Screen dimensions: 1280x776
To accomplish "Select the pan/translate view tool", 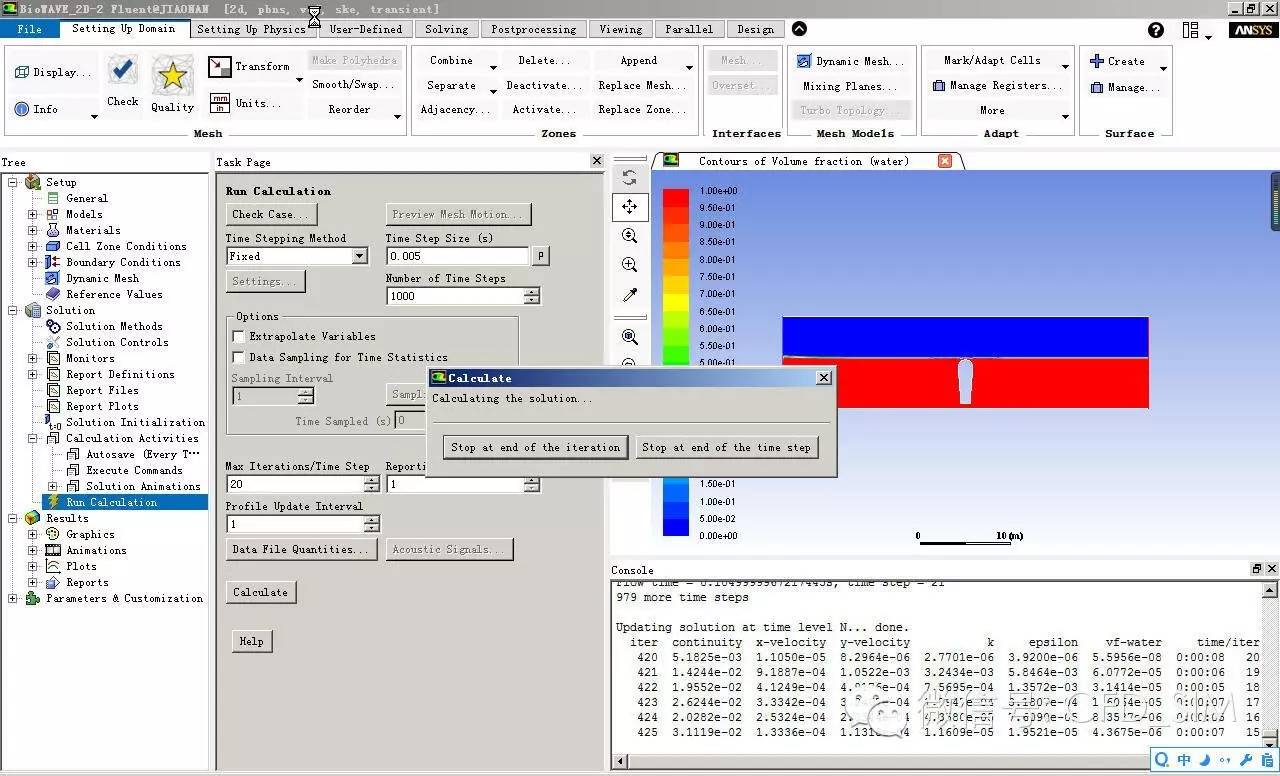I will (x=629, y=207).
